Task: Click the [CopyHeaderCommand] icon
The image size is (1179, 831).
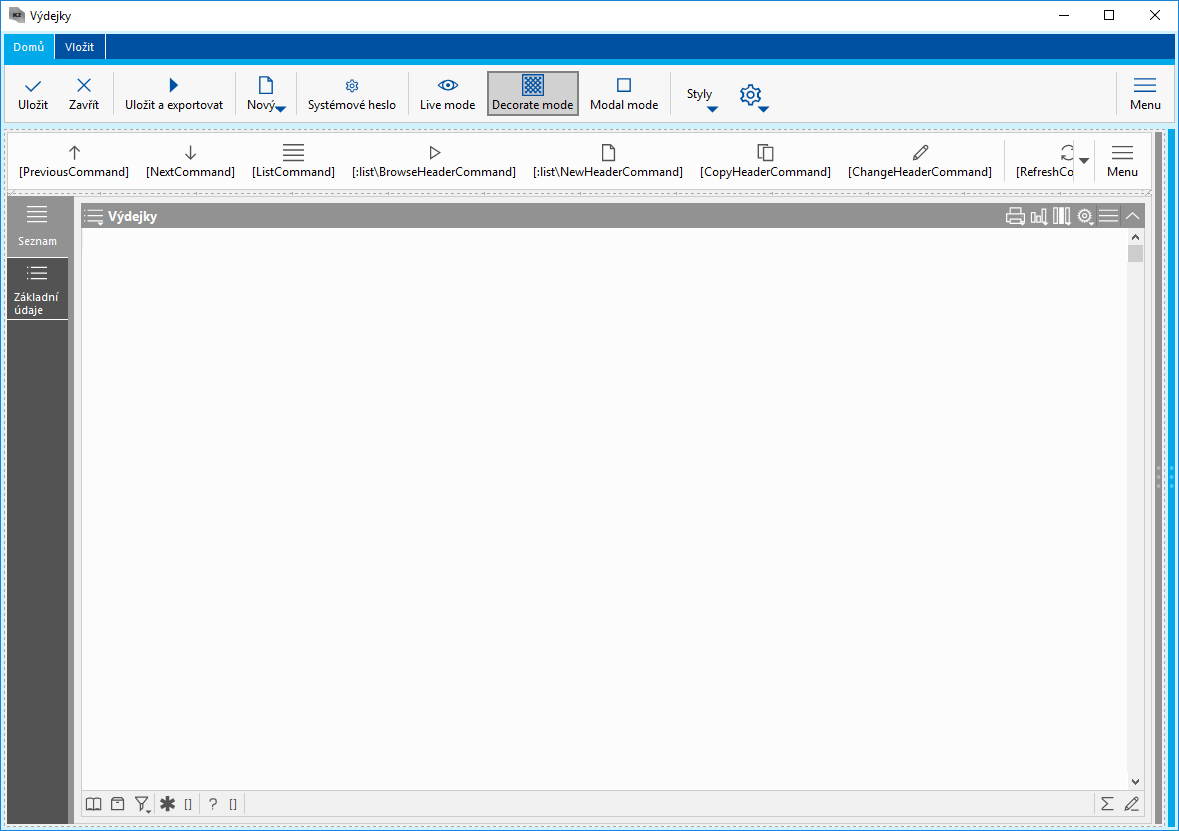Action: 765,153
